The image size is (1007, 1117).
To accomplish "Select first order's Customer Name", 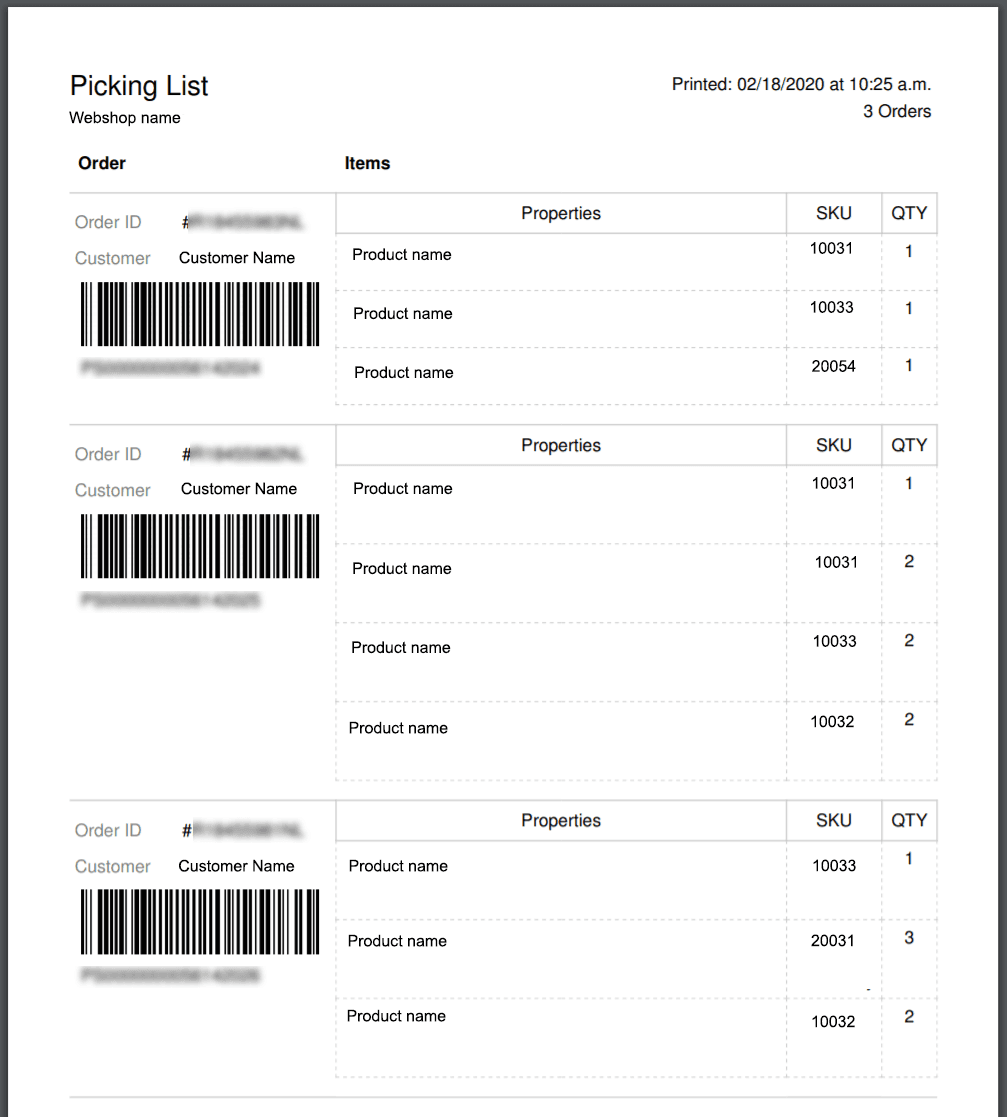I will (236, 258).
